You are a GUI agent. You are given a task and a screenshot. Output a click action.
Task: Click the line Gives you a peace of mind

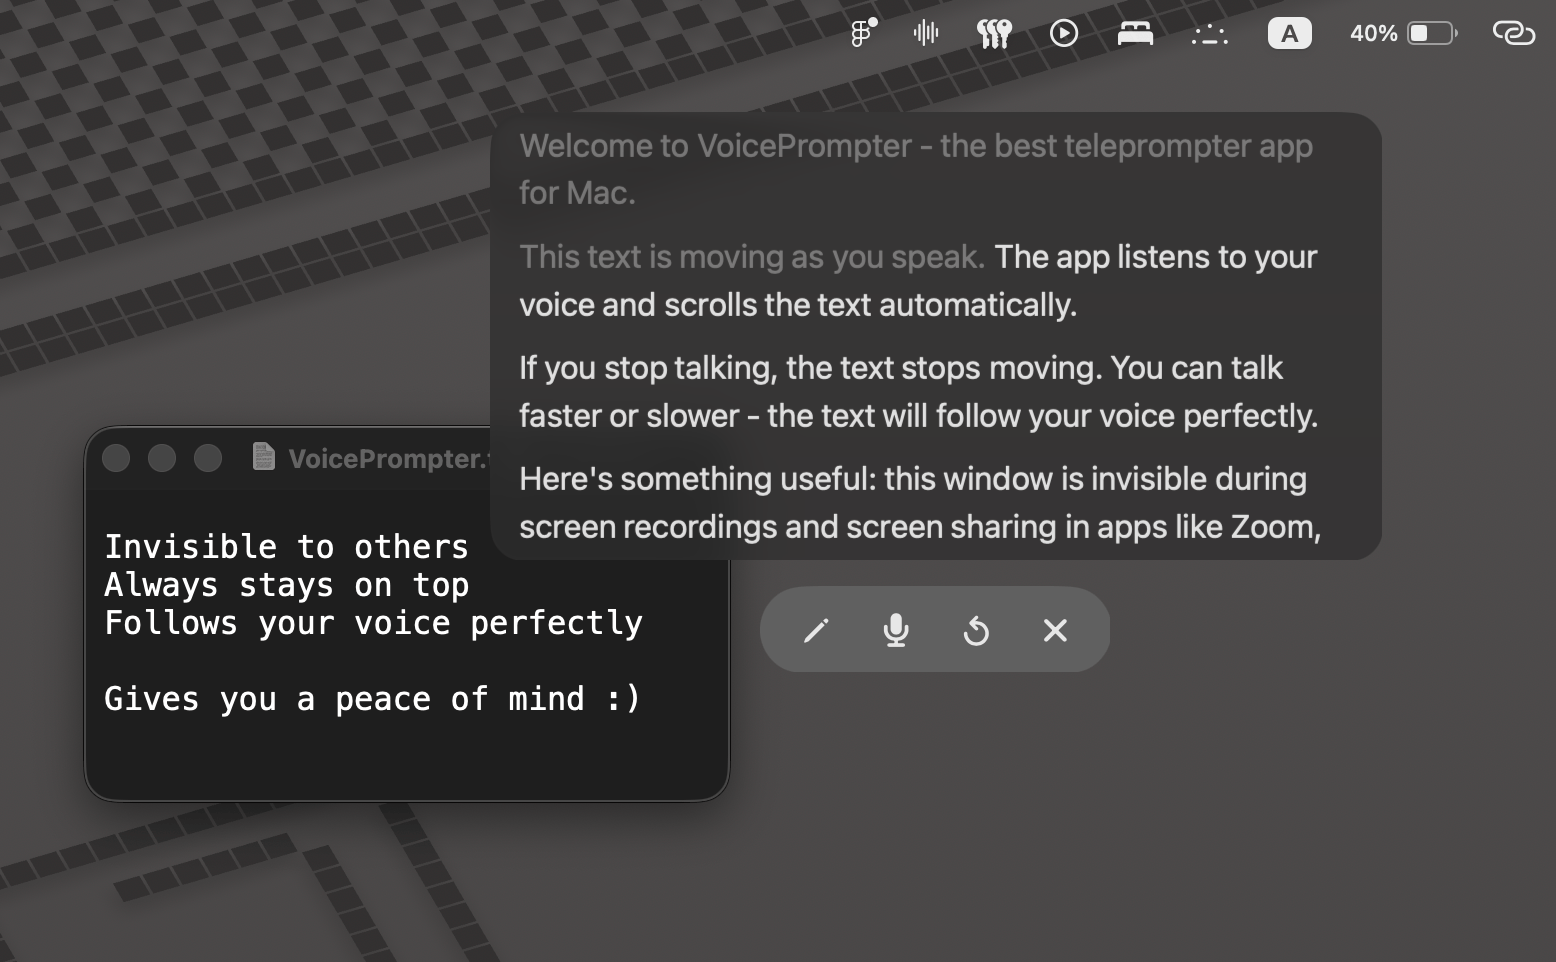tap(373, 698)
